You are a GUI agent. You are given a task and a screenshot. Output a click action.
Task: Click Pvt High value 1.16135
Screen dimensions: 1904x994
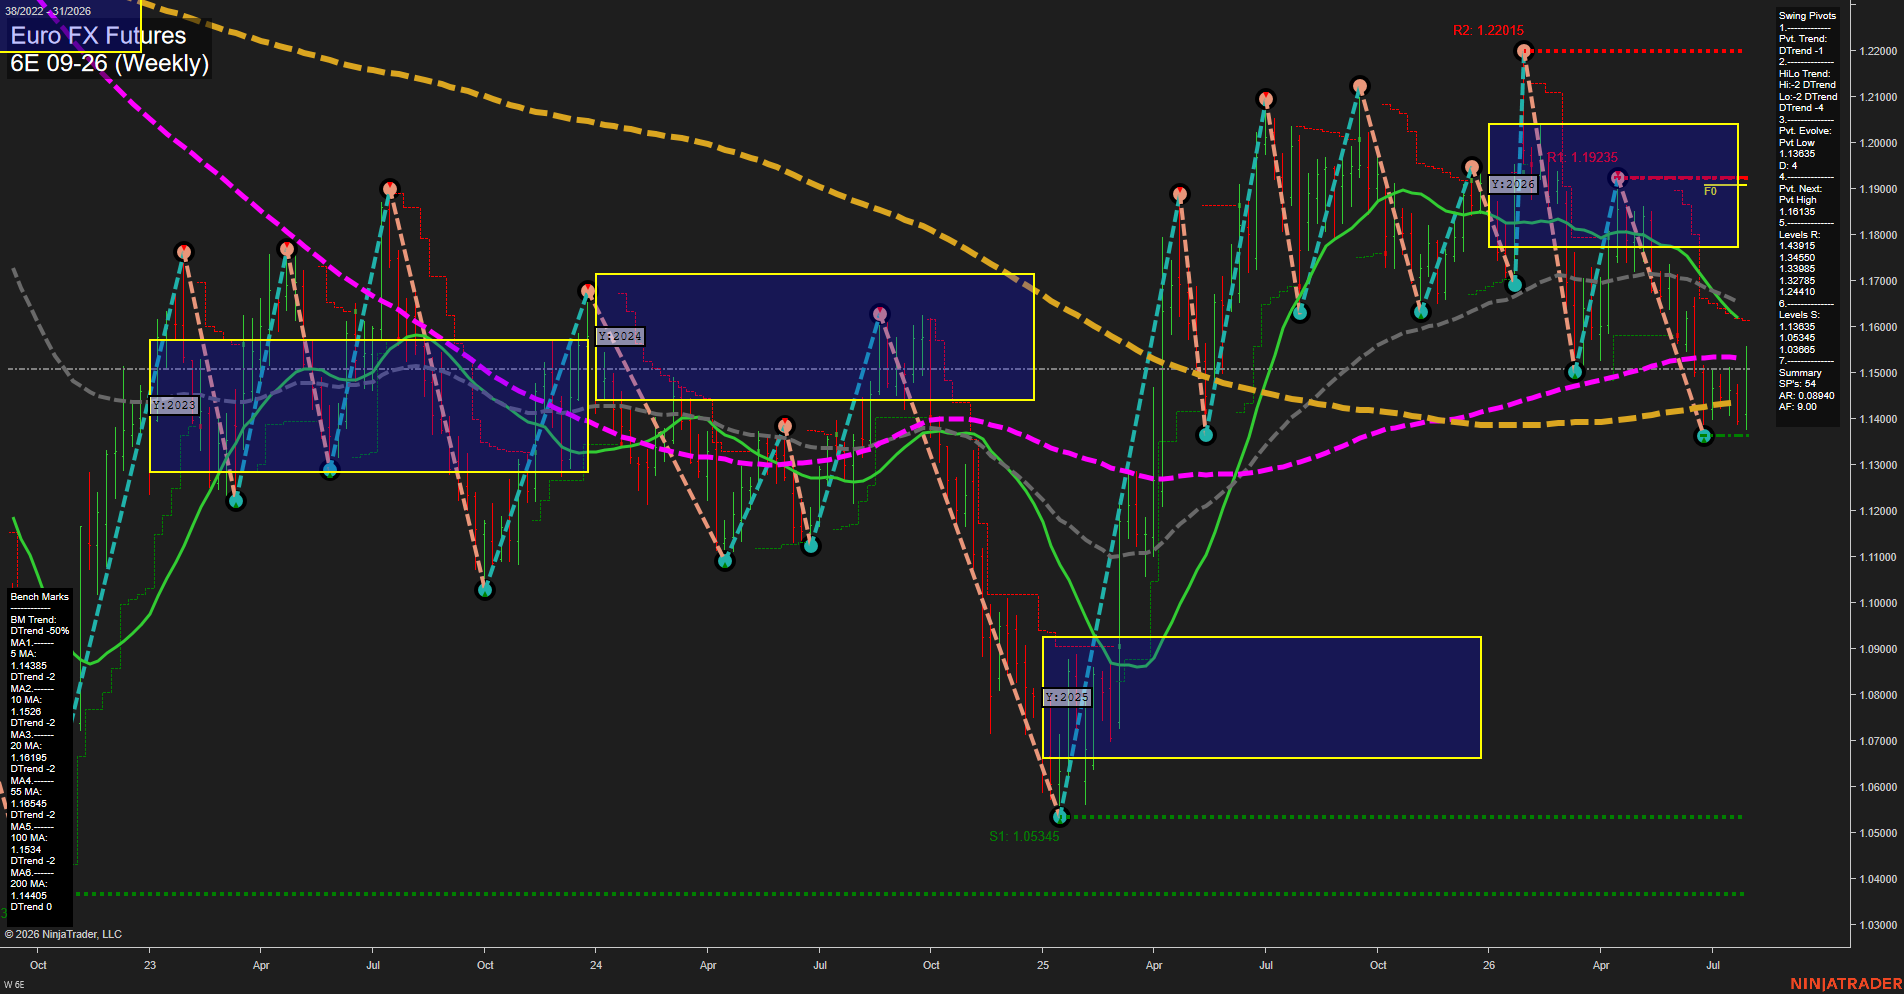click(1797, 212)
